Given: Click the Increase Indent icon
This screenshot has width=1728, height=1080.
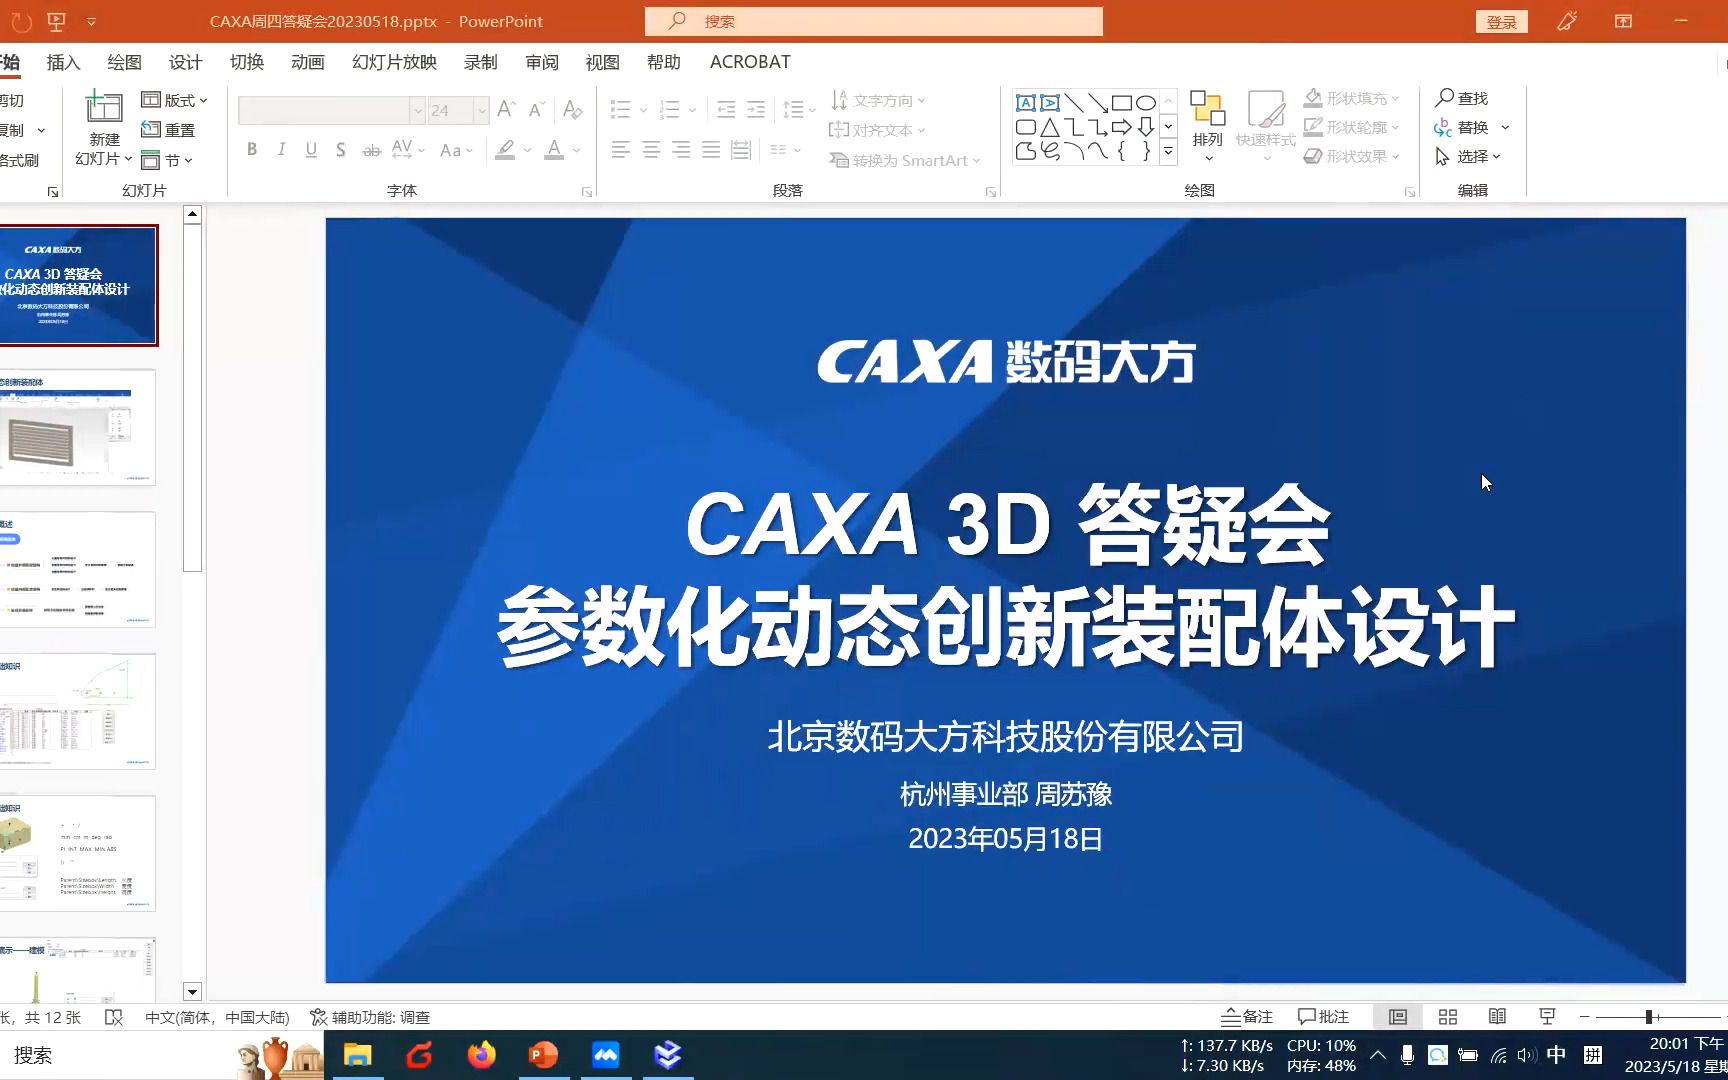Looking at the screenshot, I should pyautogui.click(x=756, y=109).
